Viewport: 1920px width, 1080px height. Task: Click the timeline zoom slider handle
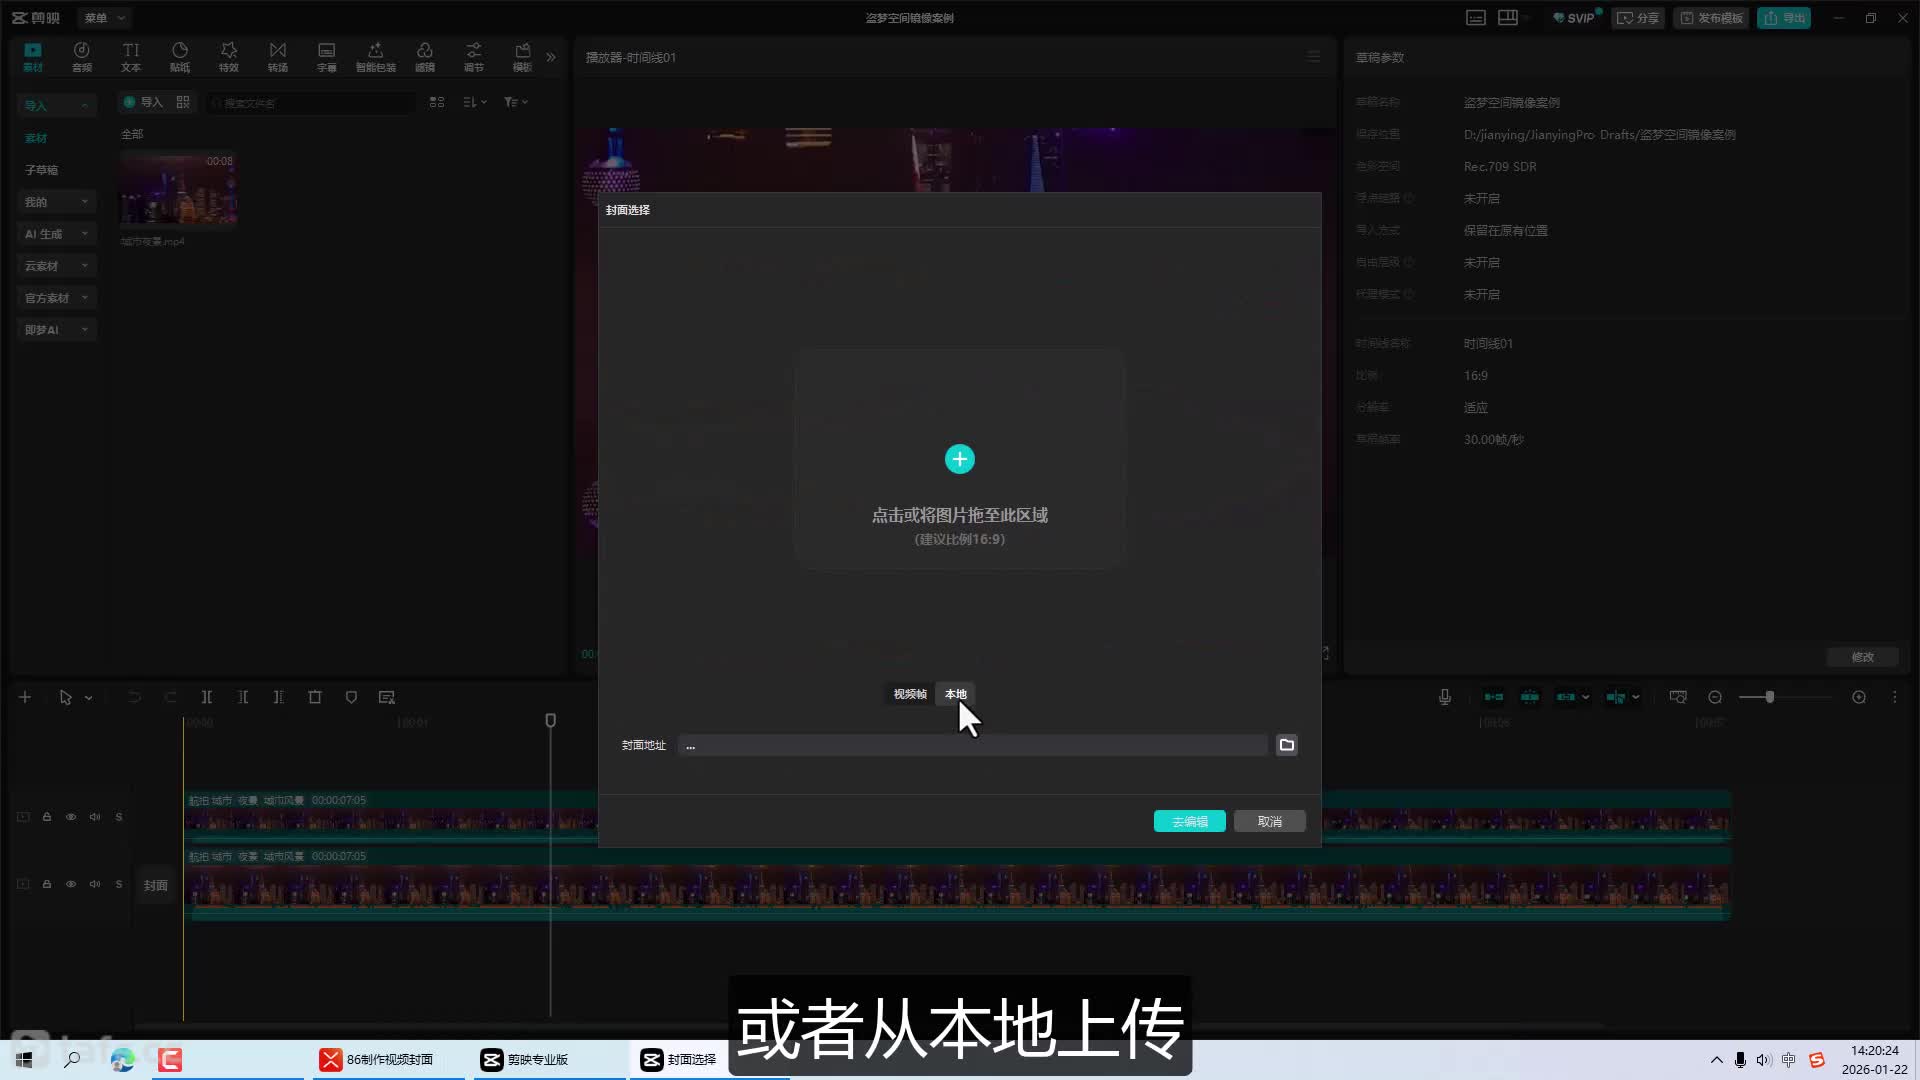point(1769,697)
